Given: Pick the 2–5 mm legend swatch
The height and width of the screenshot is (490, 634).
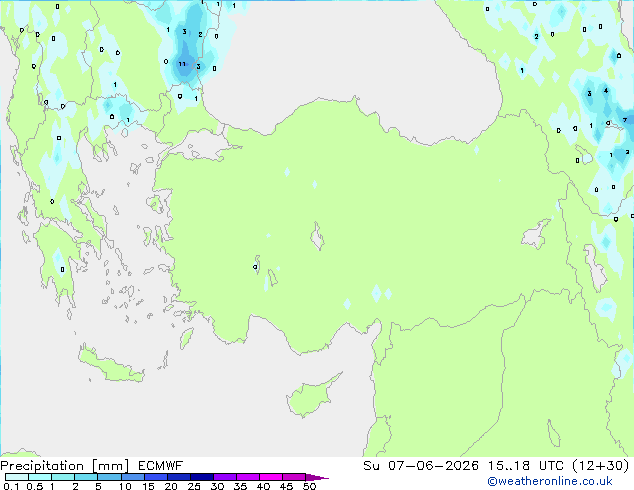Looking at the screenshot, I should pyautogui.click(x=86, y=477).
